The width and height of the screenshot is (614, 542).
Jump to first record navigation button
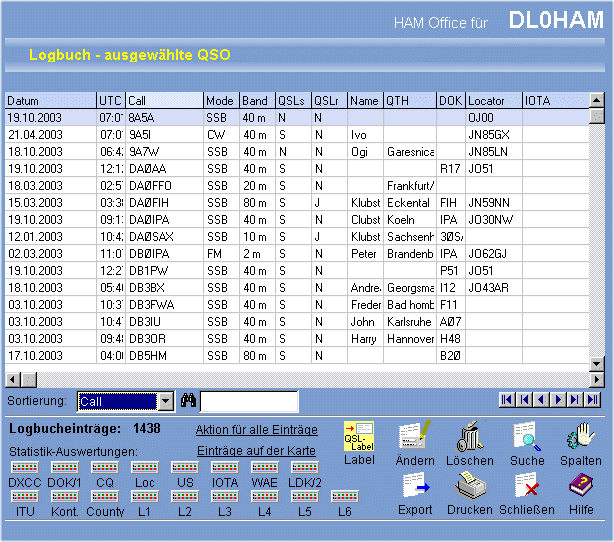tap(507, 400)
